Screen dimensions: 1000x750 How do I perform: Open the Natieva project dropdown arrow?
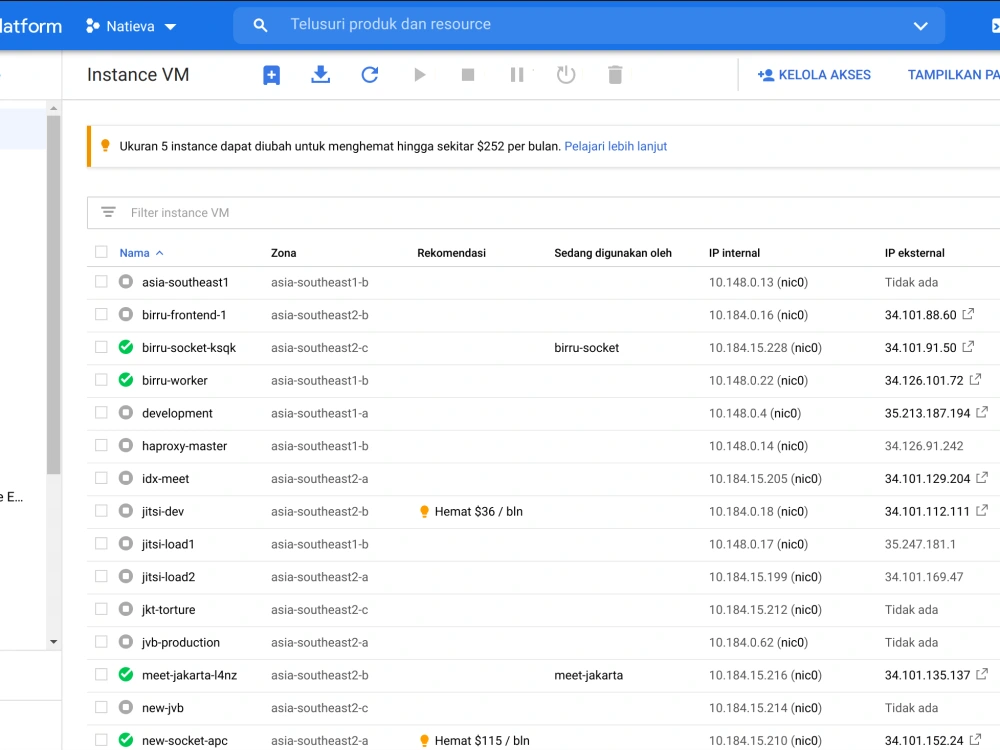click(170, 27)
